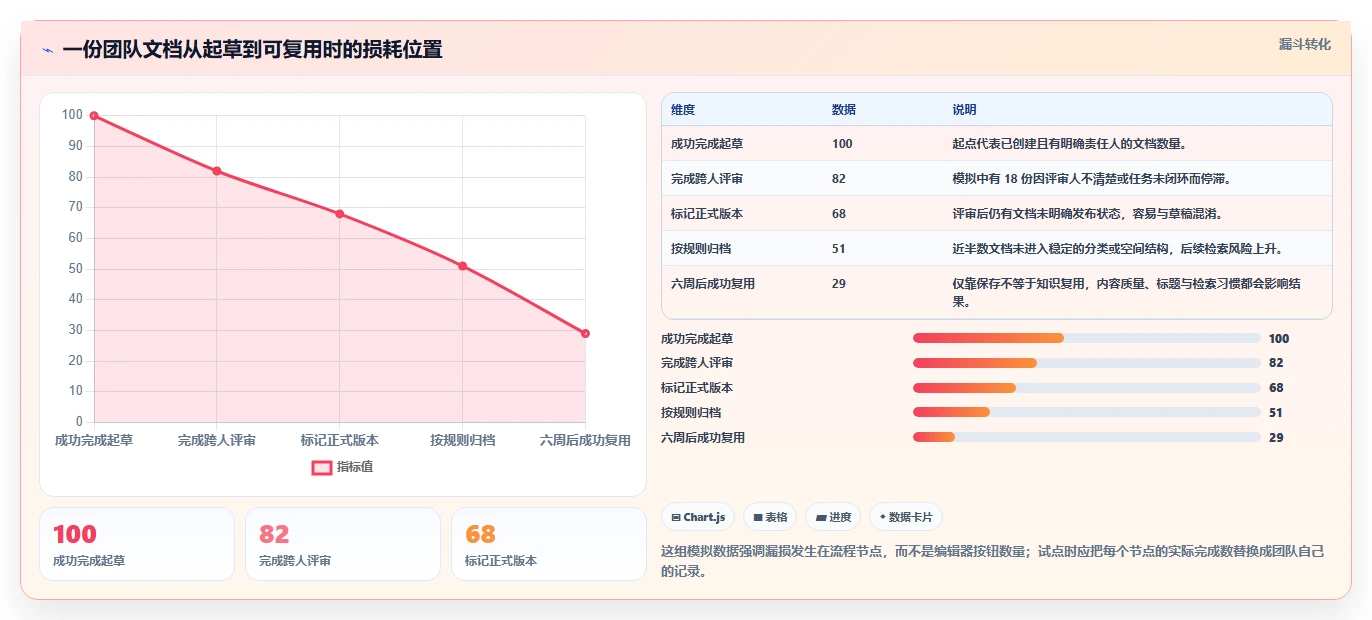Screen dimensions: 1372x620
Task: Select the 标记正式版本 cell in the table
Action: 707,214
